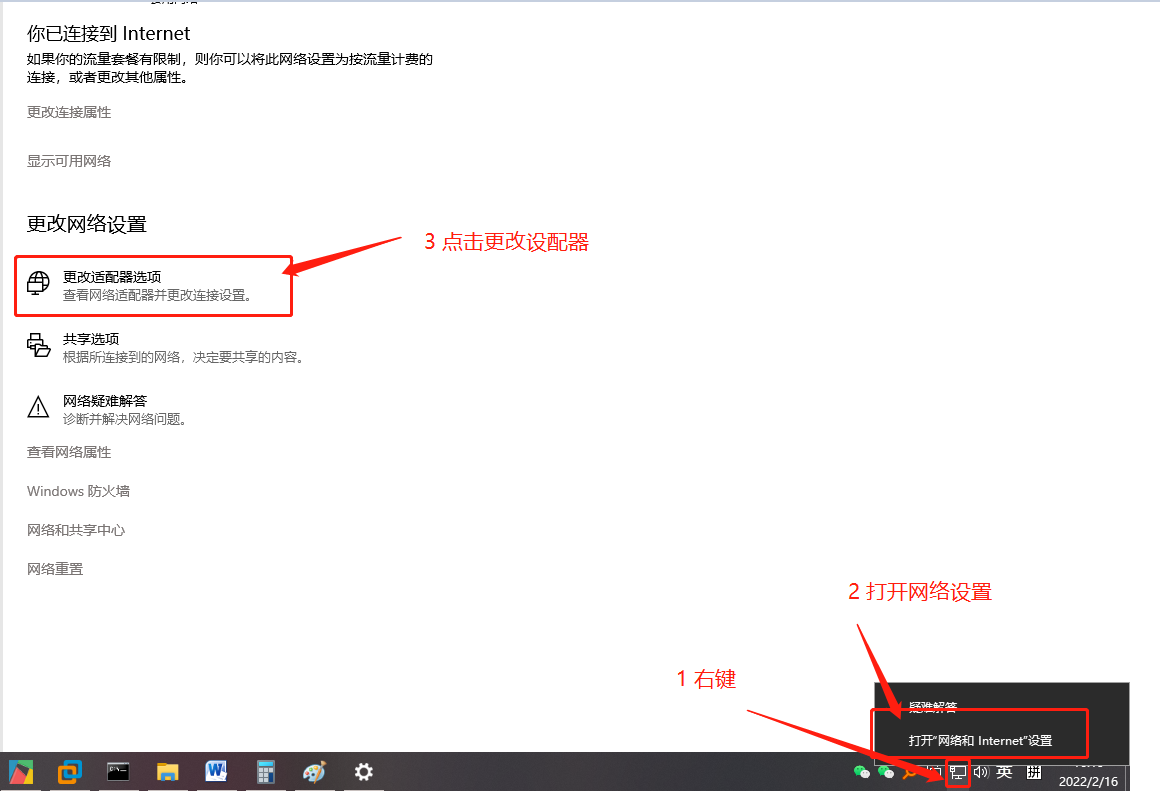Image resolution: width=1160 pixels, height=791 pixels.
Task: Launch Command Prompt from the taskbar
Action: 117,771
